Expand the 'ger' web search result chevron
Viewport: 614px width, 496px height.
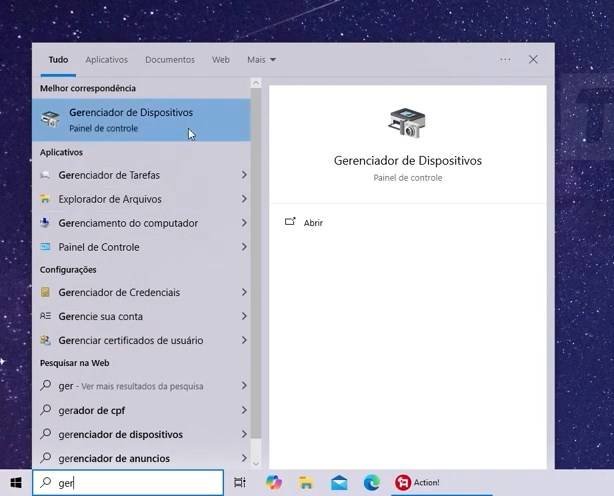click(244, 386)
